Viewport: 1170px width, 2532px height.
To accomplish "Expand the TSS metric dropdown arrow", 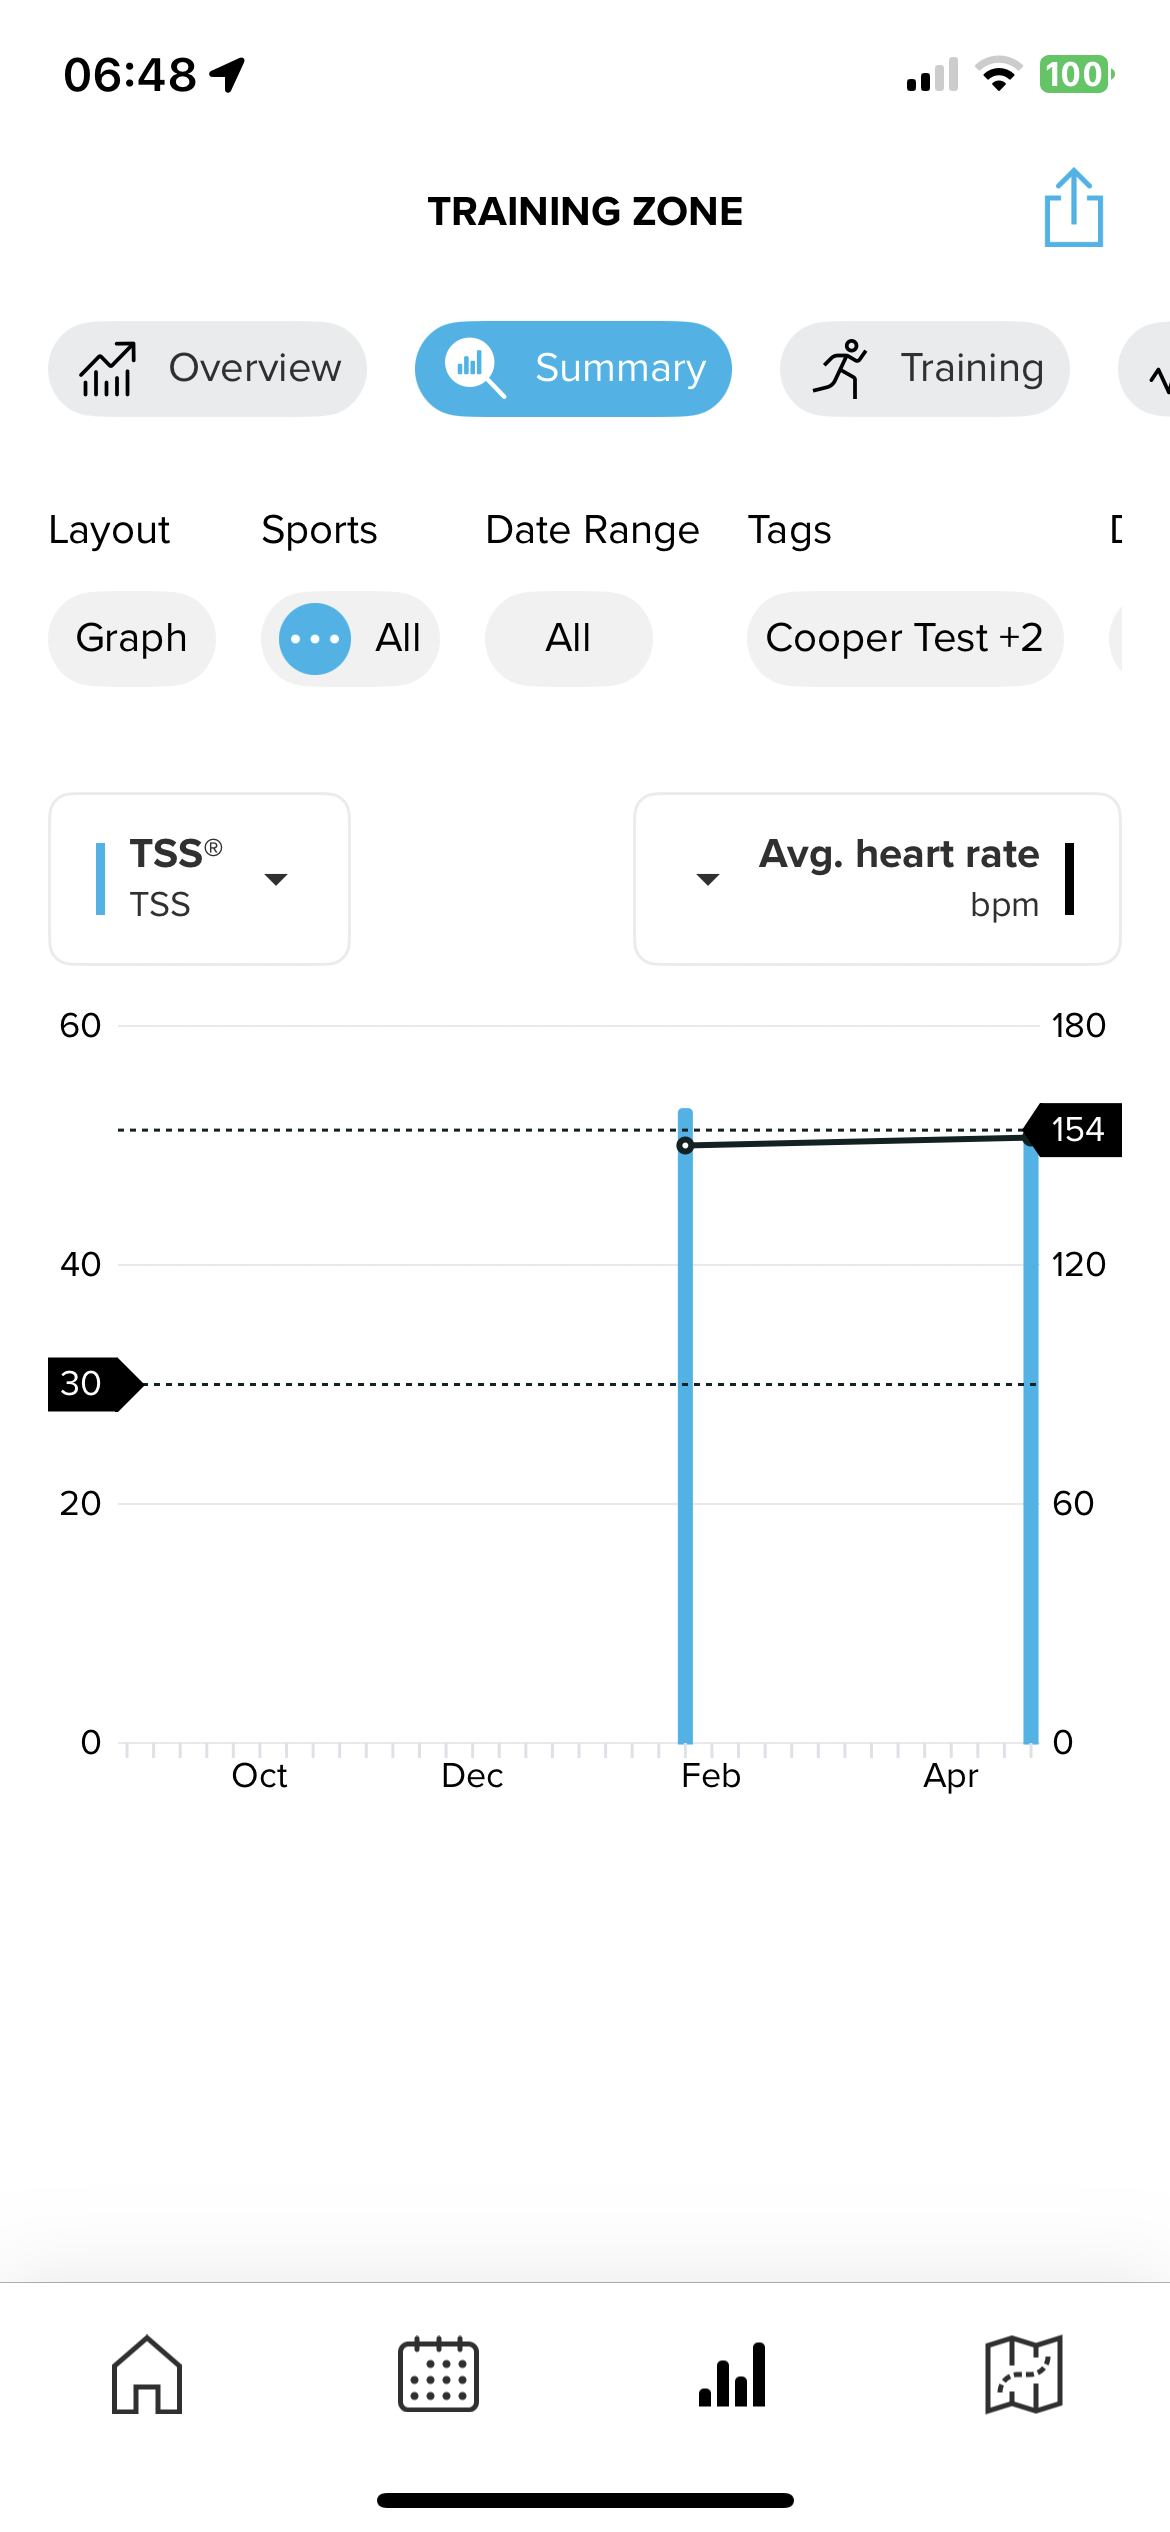I will click(x=276, y=879).
